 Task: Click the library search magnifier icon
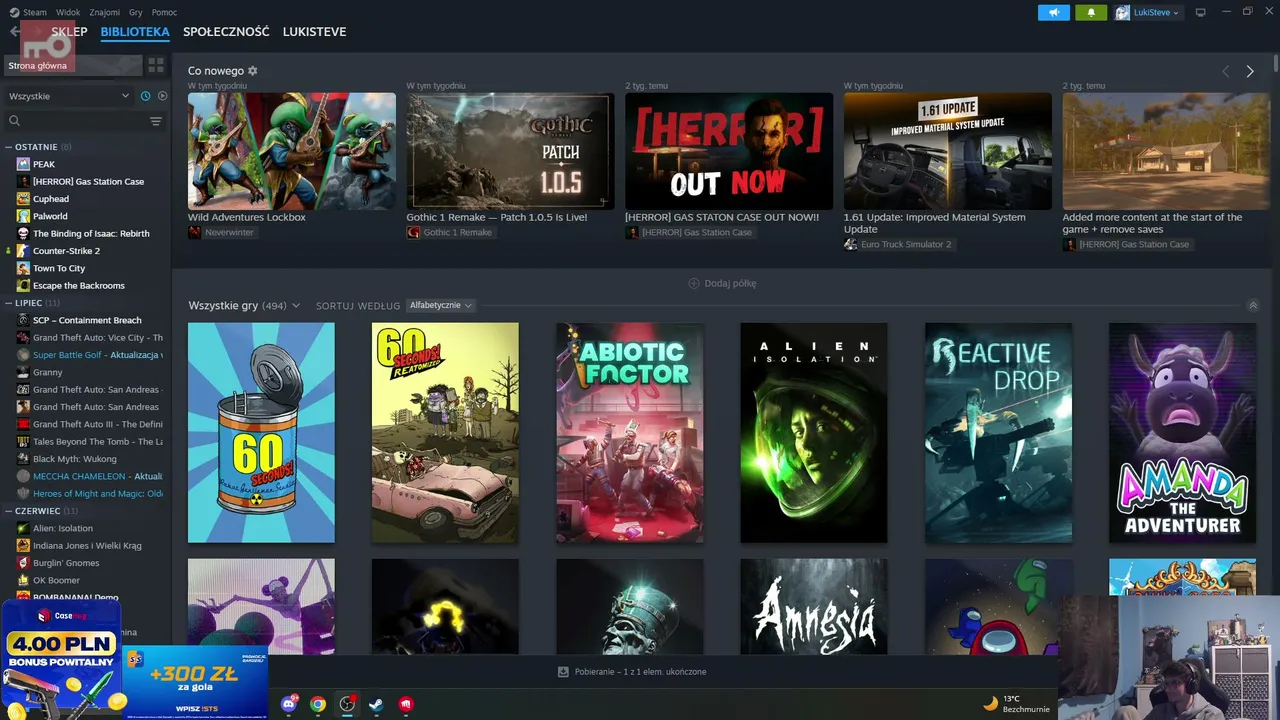point(14,121)
